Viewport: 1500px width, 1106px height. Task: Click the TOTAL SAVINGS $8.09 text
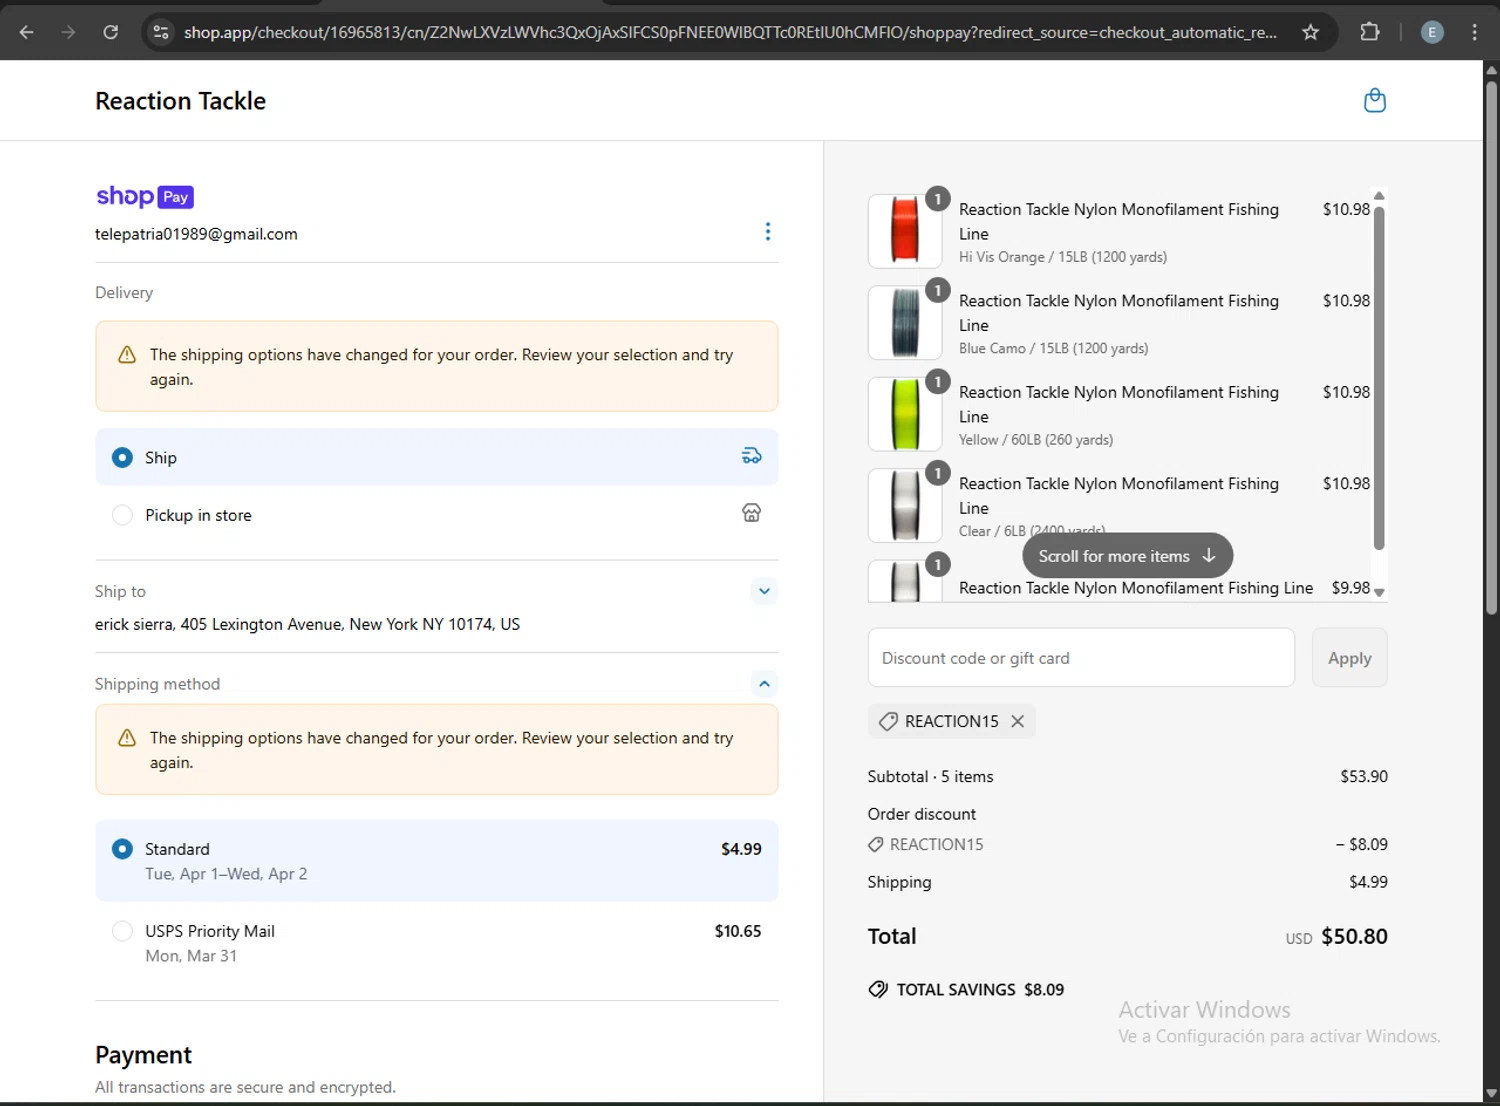tap(980, 989)
